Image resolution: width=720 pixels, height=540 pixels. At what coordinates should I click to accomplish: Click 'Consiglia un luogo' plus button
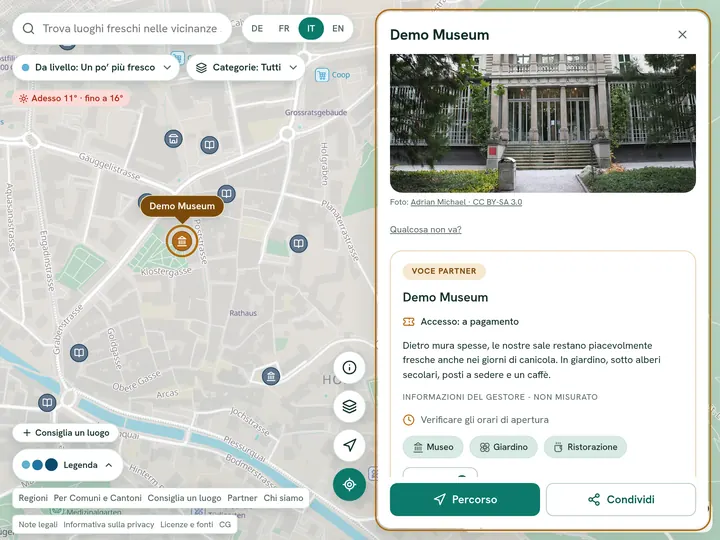pyautogui.click(x=66, y=433)
